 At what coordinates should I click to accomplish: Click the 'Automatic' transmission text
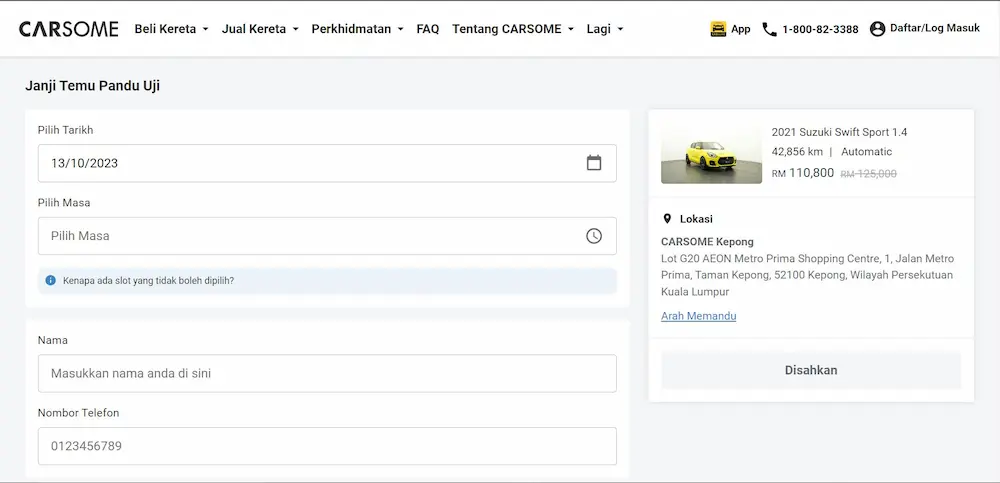point(866,152)
